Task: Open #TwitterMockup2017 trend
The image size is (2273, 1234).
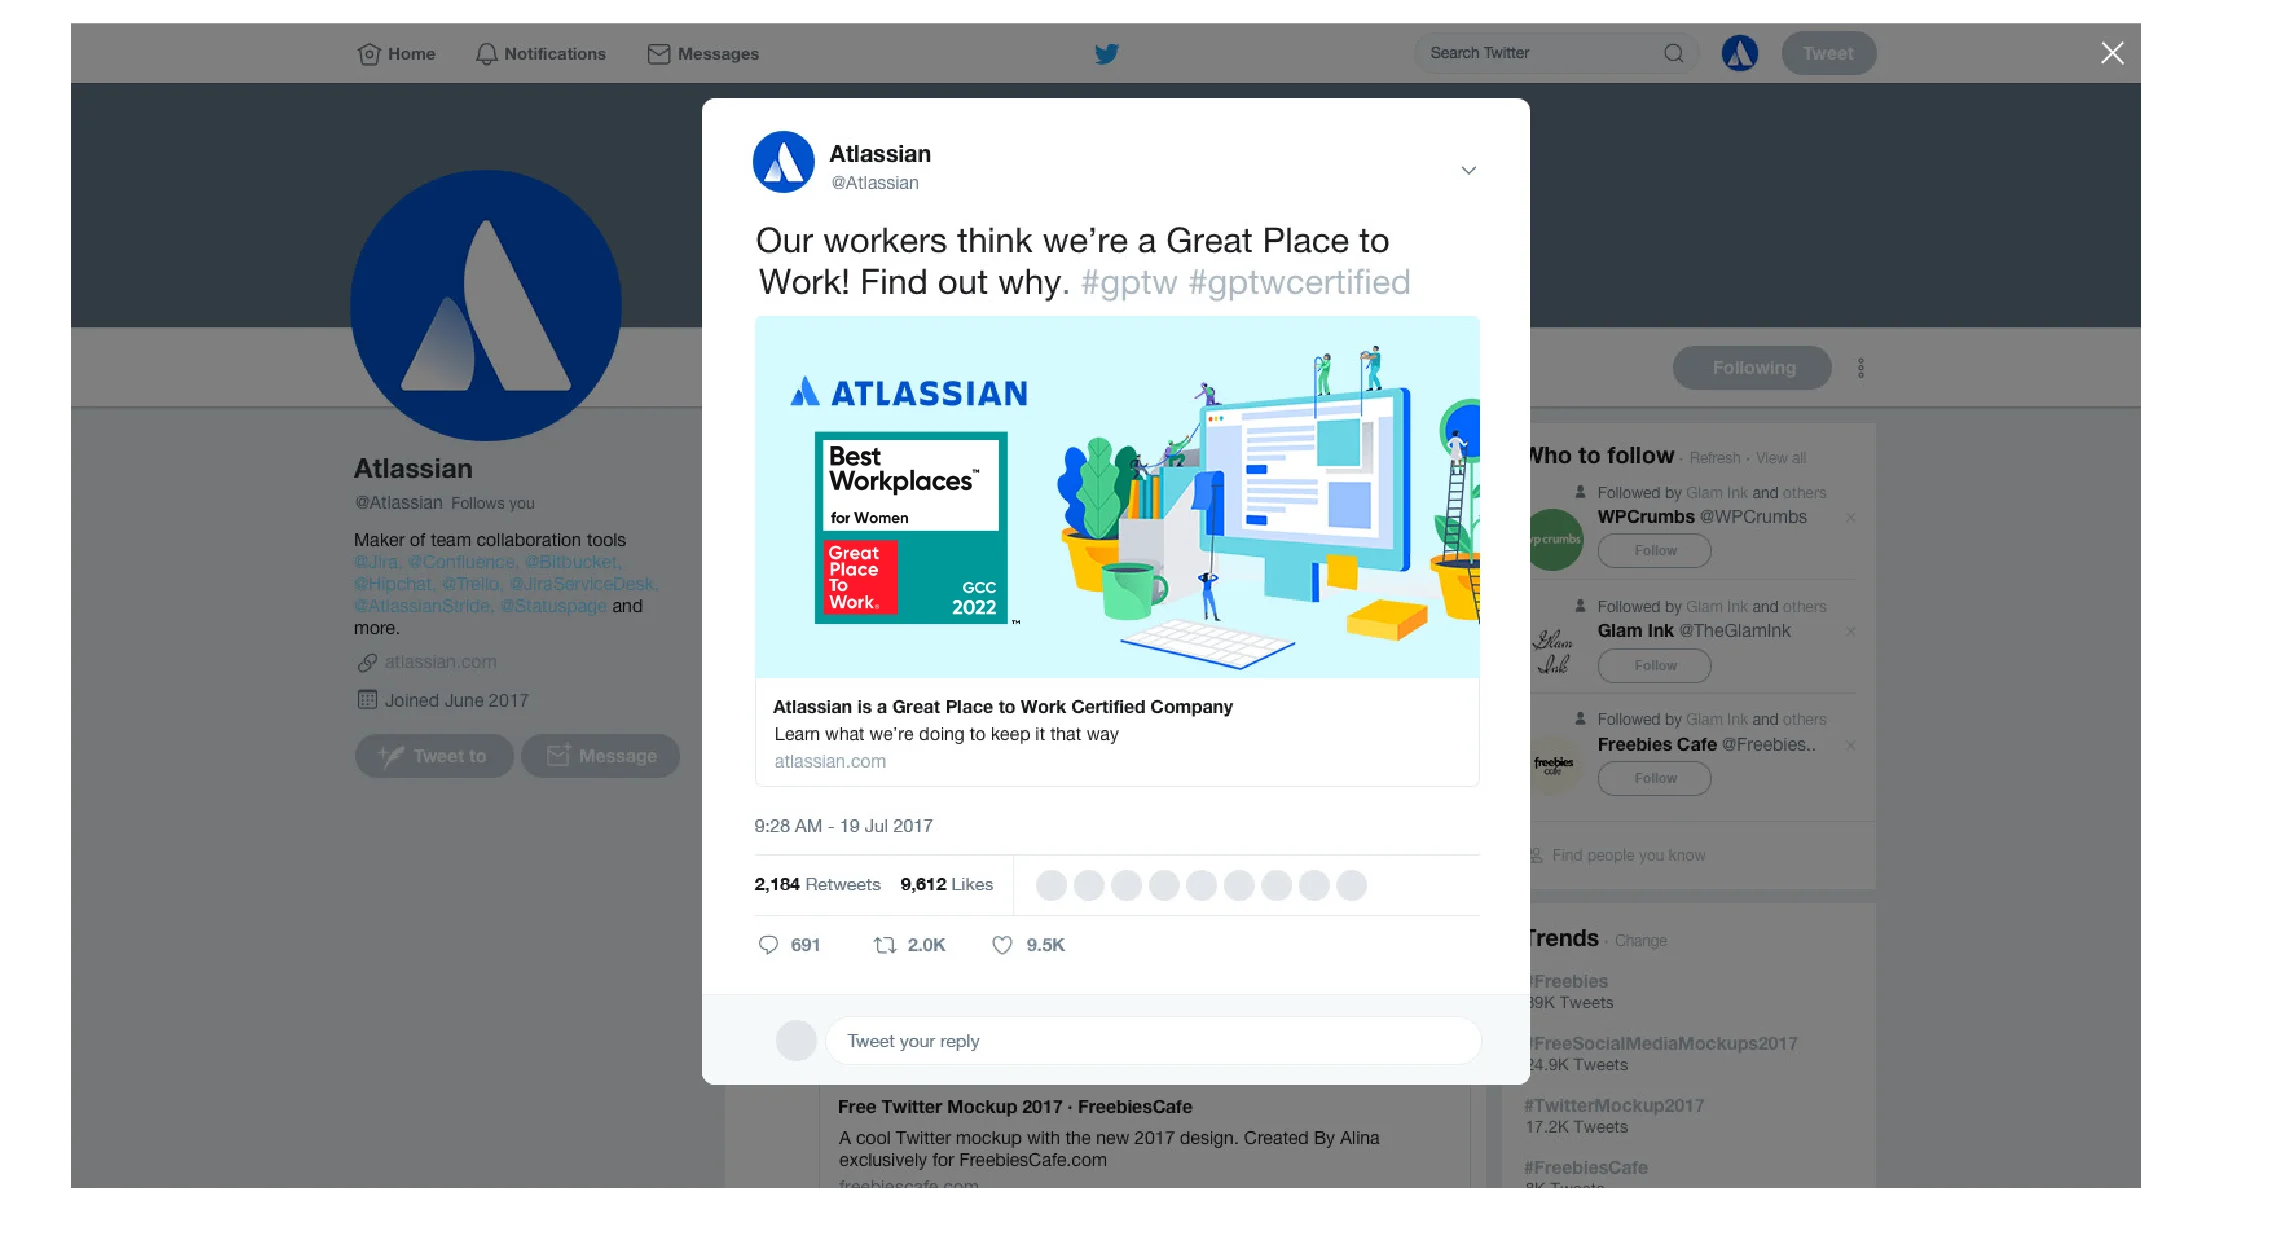Action: pyautogui.click(x=1615, y=1106)
